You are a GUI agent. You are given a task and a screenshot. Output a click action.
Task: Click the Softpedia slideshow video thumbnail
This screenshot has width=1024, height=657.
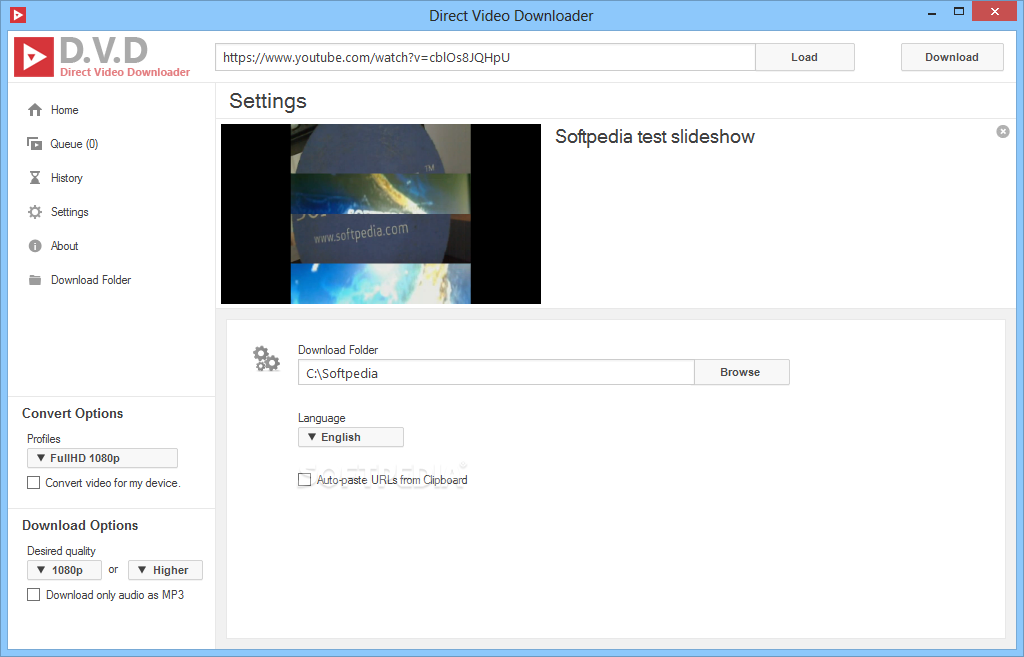pos(381,214)
